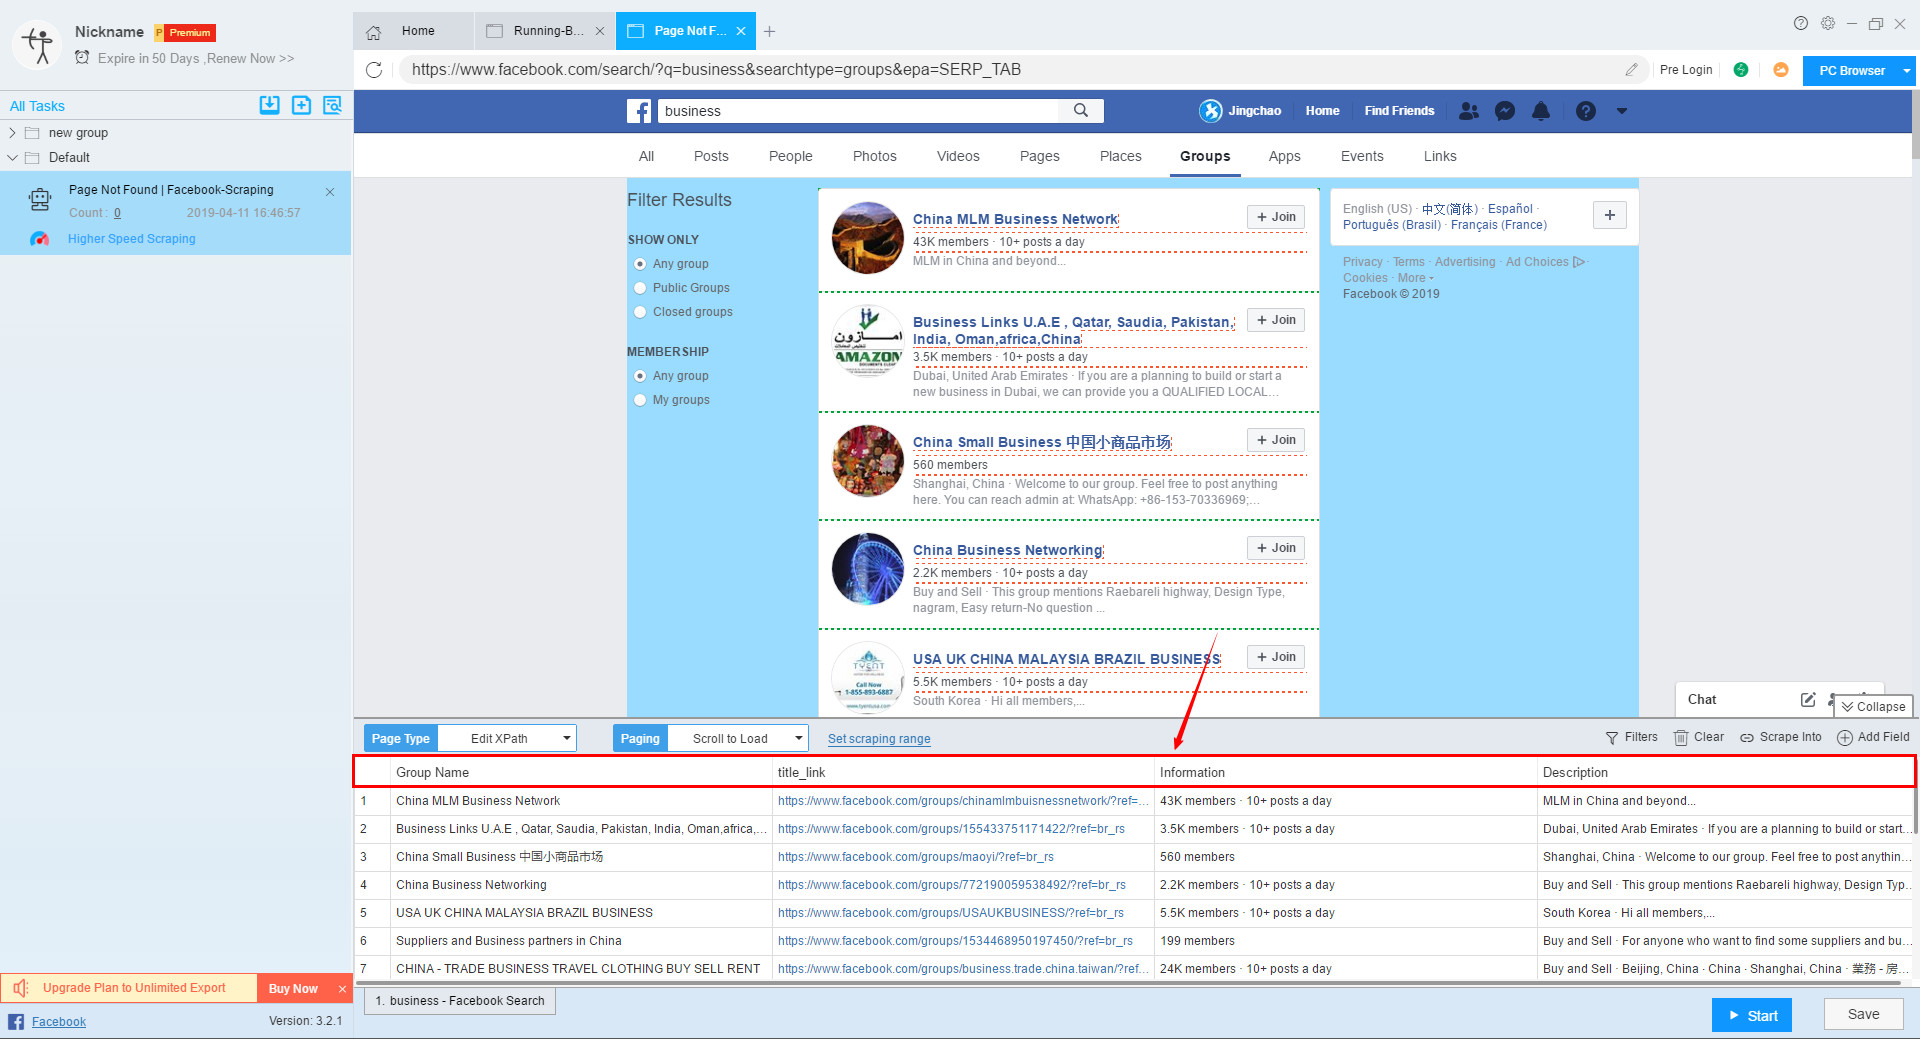Open the More footer dropdown
Viewport: 1920px width, 1039px height.
[1416, 278]
